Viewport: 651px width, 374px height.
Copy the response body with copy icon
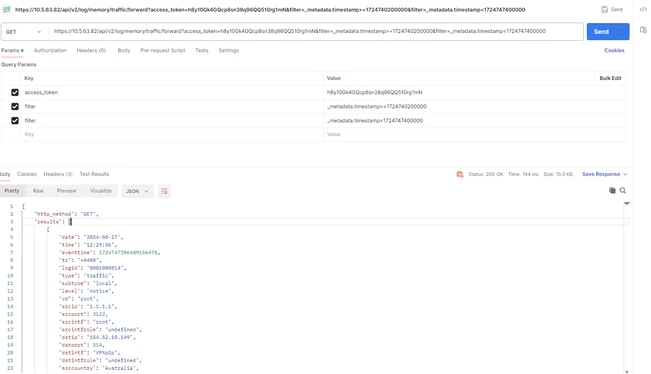[x=612, y=191]
